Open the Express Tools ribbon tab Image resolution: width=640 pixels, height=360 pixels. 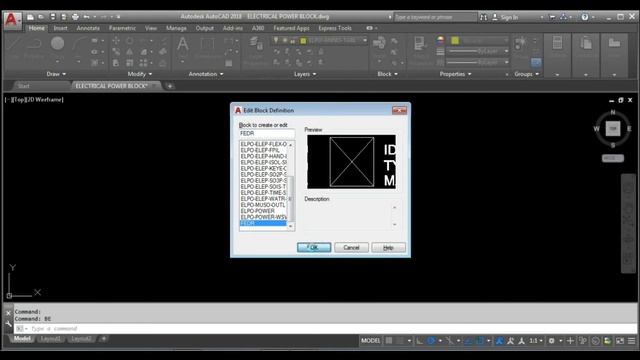coord(335,28)
